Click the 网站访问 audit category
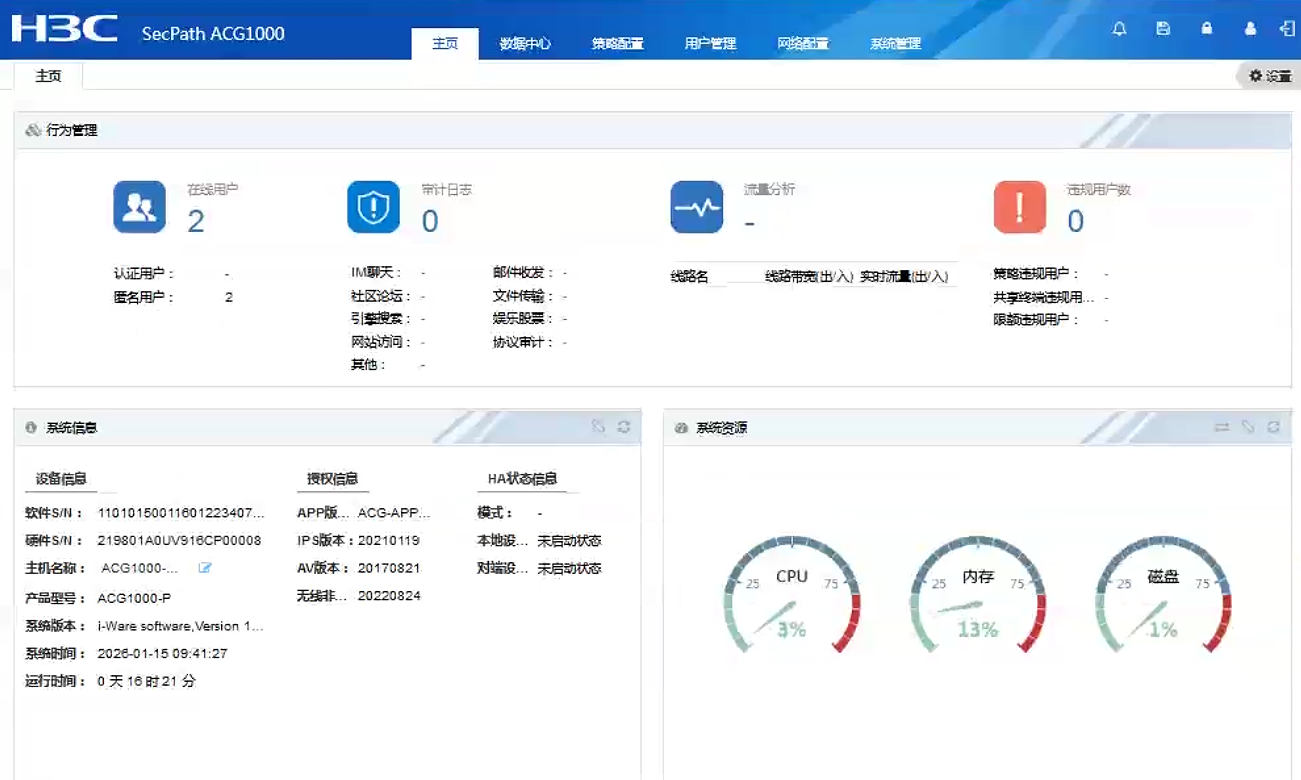Screen dimensions: 1301x780 pos(381,342)
